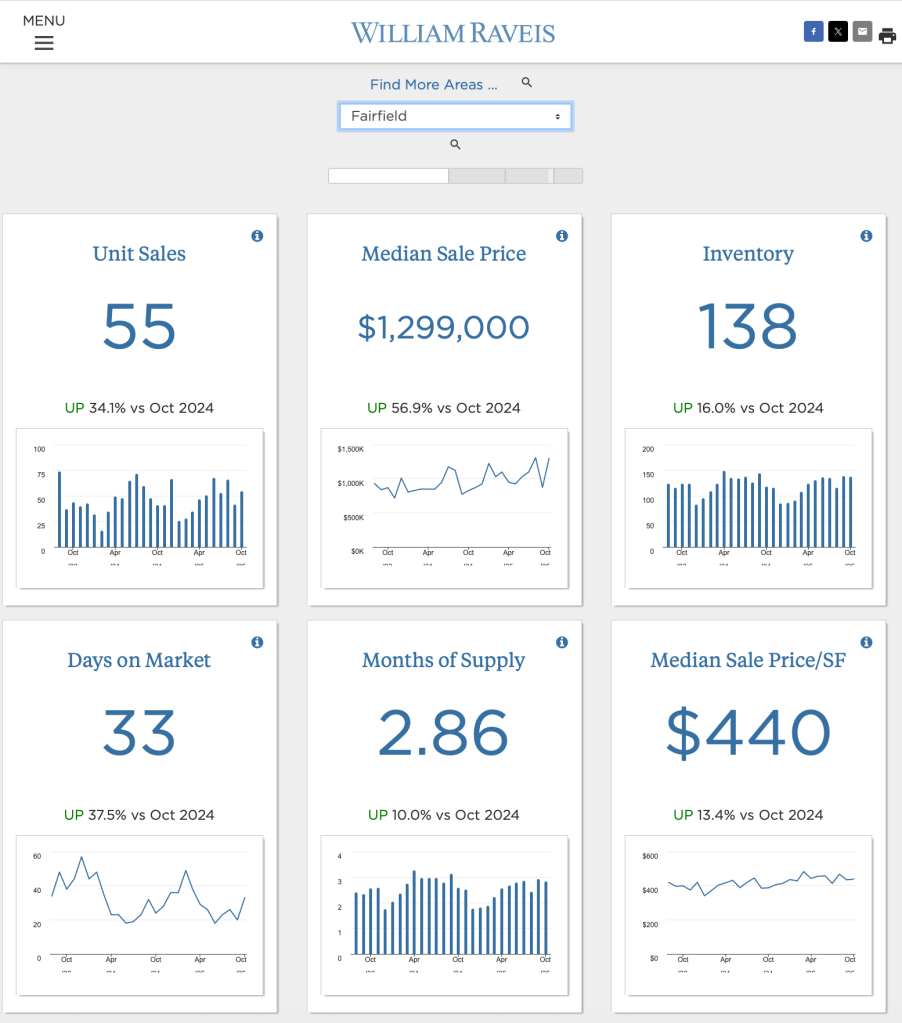Open info icon on Median Sale Price/SF card
Image resolution: width=902 pixels, height=1023 pixels.
pyautogui.click(x=866, y=642)
